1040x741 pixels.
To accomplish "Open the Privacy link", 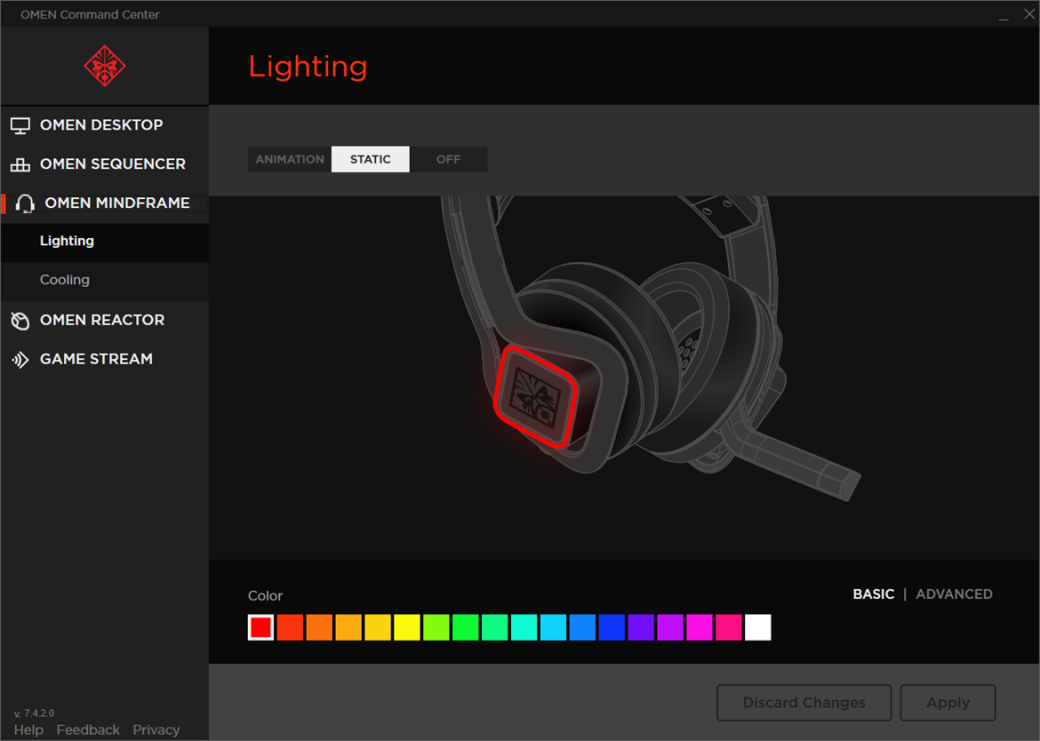I will click(156, 730).
